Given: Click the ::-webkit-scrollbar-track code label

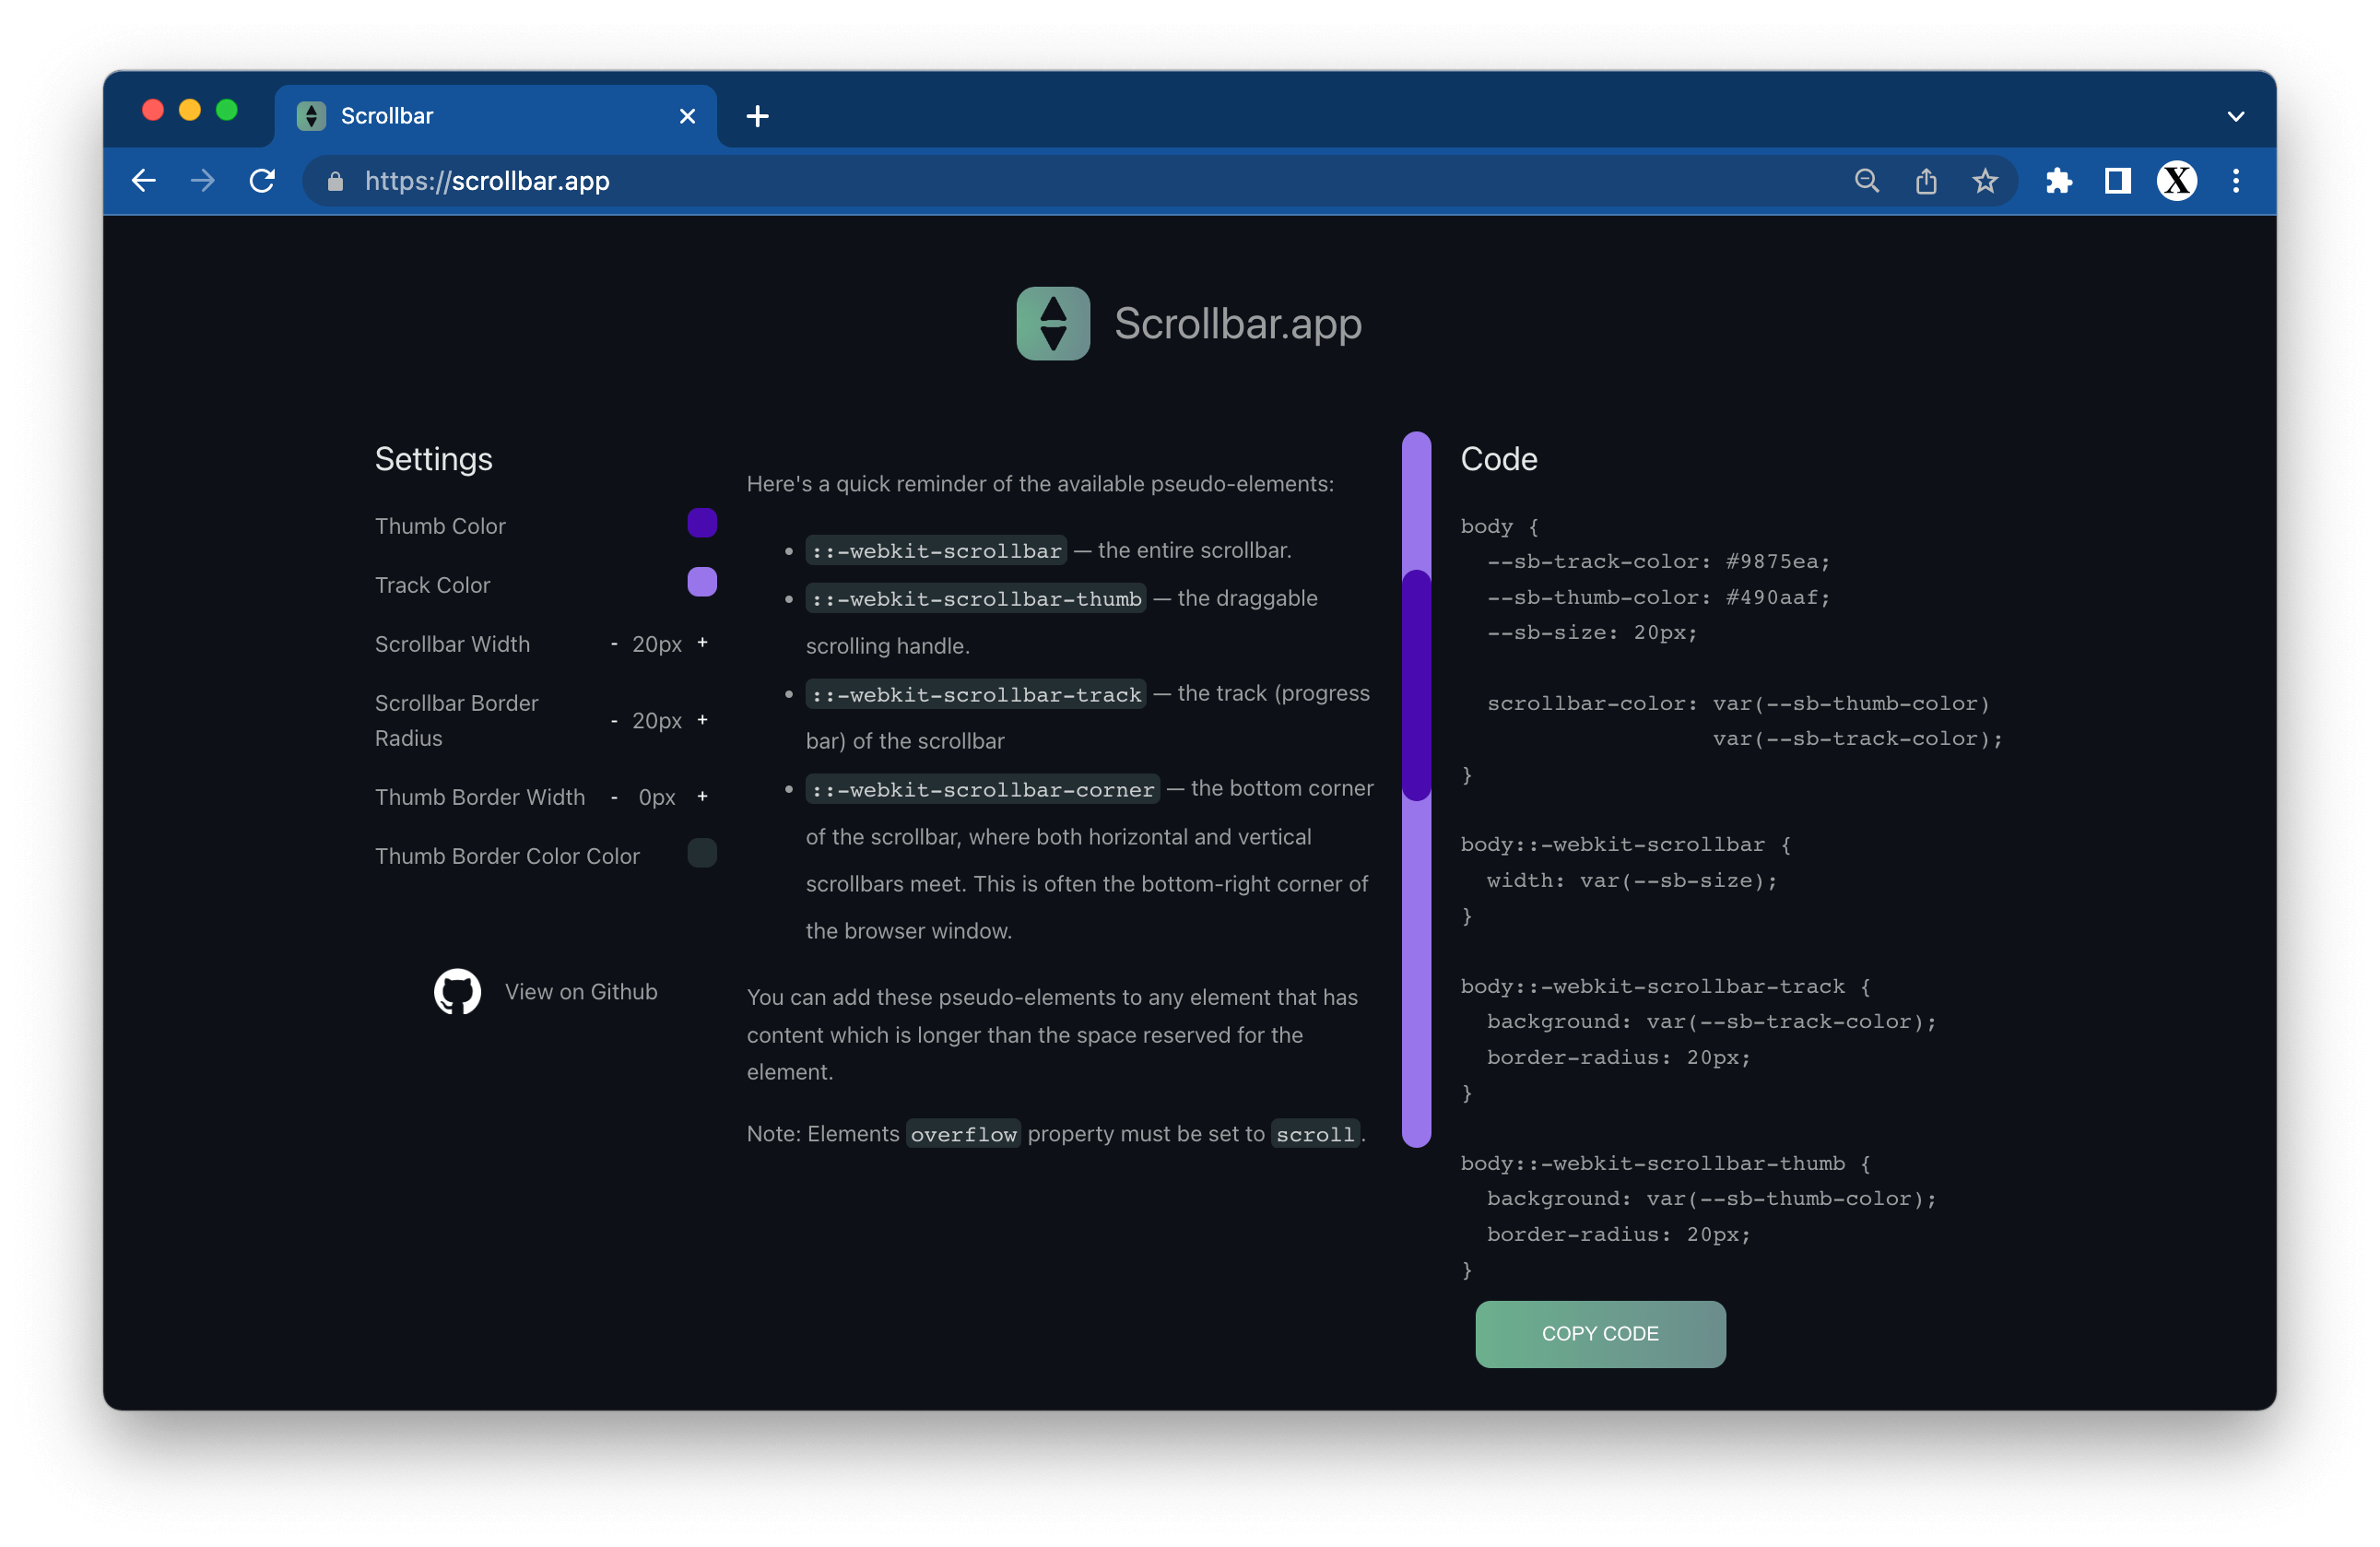Looking at the screenshot, I should (x=976, y=694).
